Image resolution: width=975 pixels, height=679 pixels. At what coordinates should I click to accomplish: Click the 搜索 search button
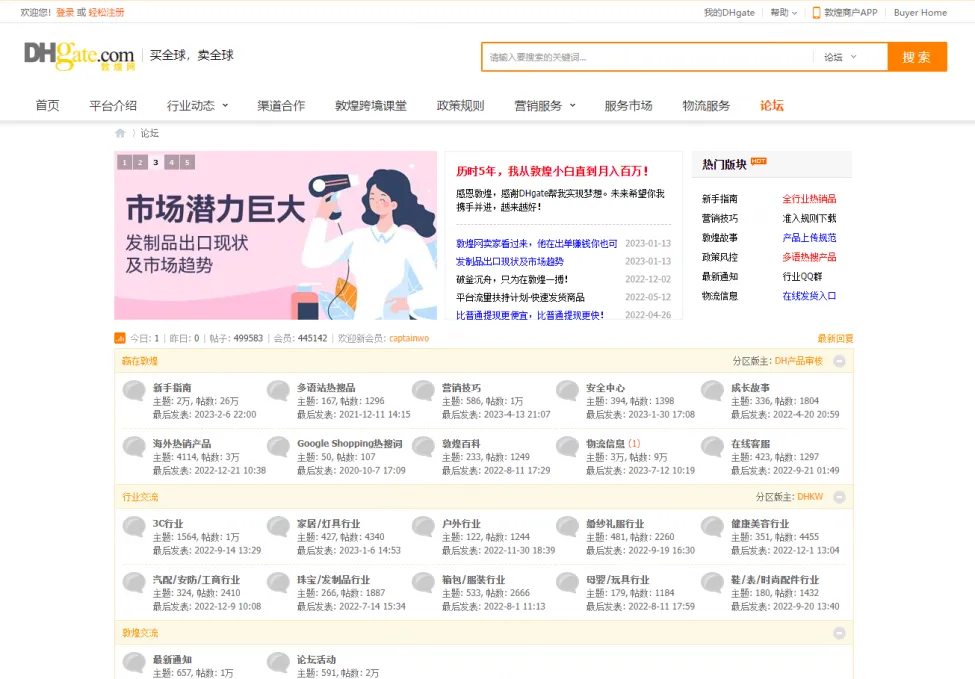(915, 56)
